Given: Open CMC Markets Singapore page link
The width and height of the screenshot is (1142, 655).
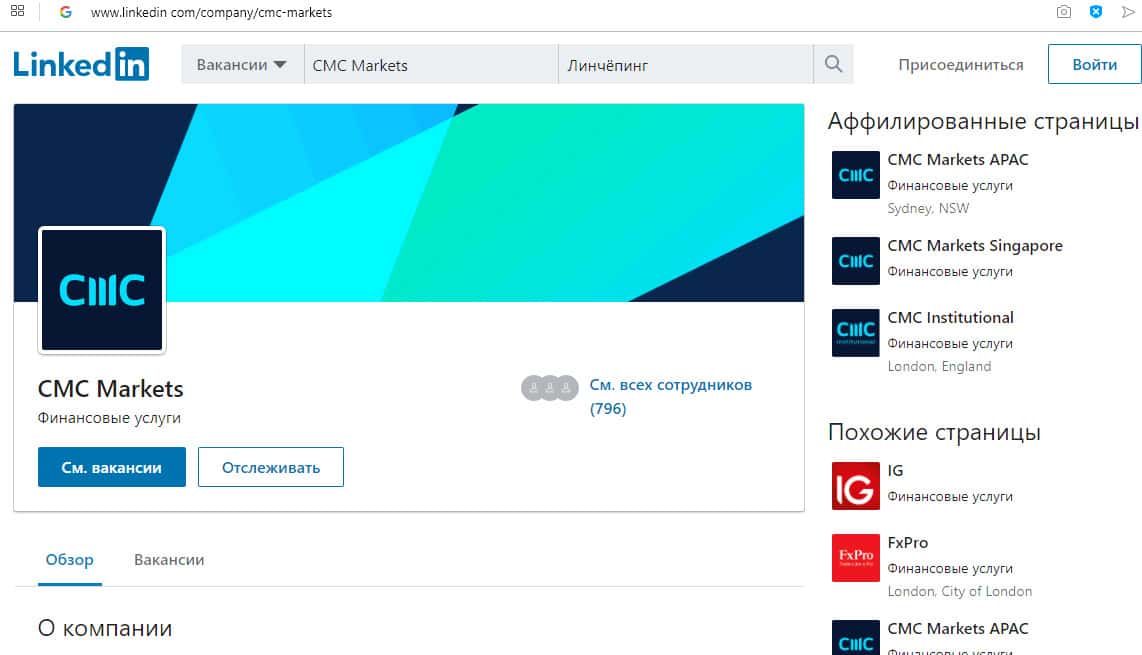Looking at the screenshot, I should (974, 246).
